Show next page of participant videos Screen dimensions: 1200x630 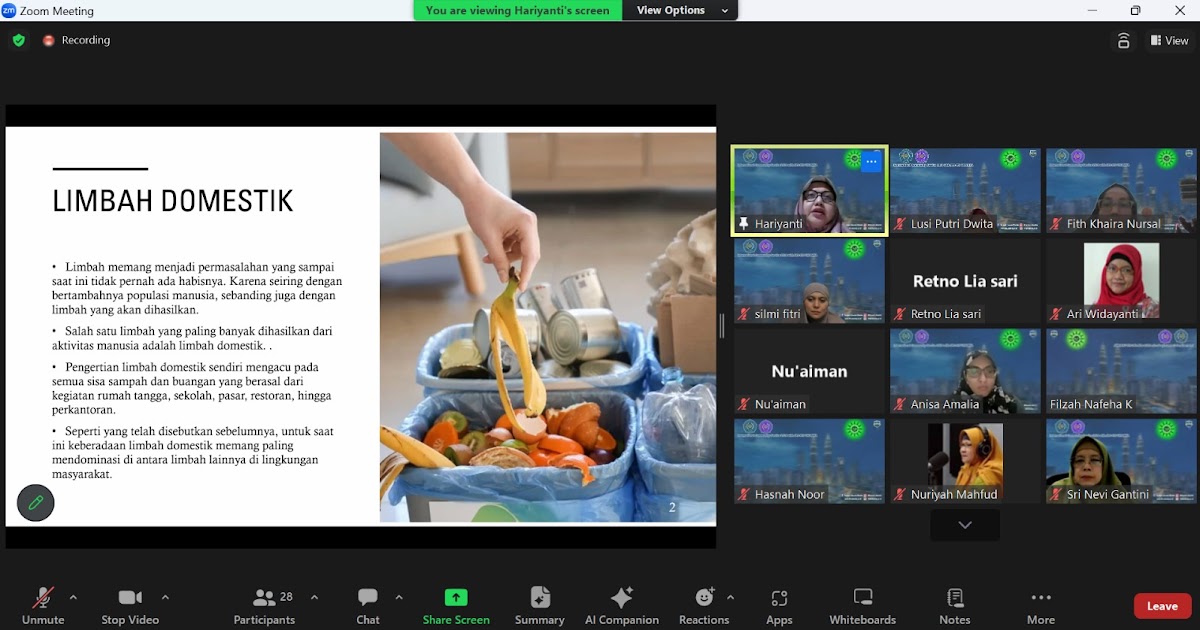click(964, 525)
